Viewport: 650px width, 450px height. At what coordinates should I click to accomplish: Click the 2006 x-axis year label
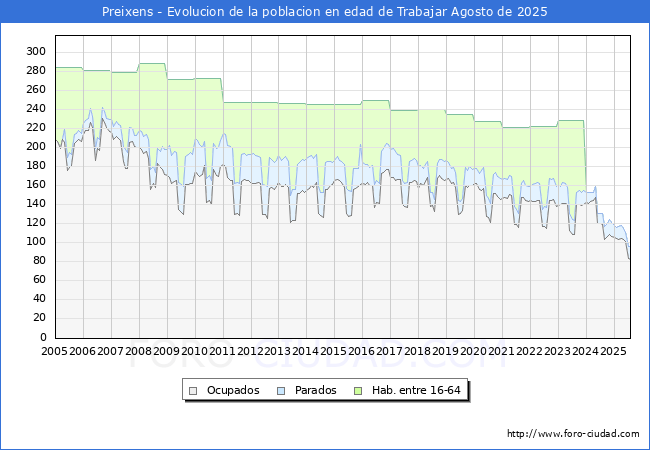[x=82, y=351]
